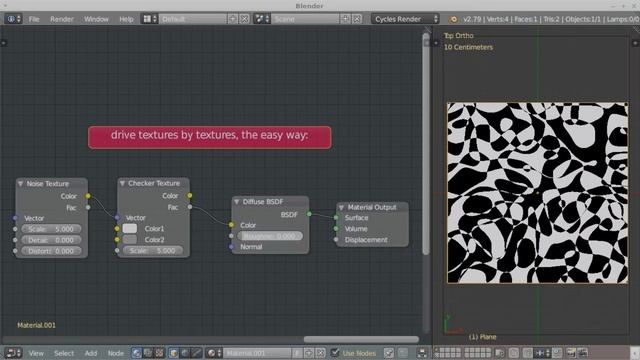The width and height of the screenshot is (640, 360).
Task: Click the Scene name field
Action: click(x=305, y=19)
